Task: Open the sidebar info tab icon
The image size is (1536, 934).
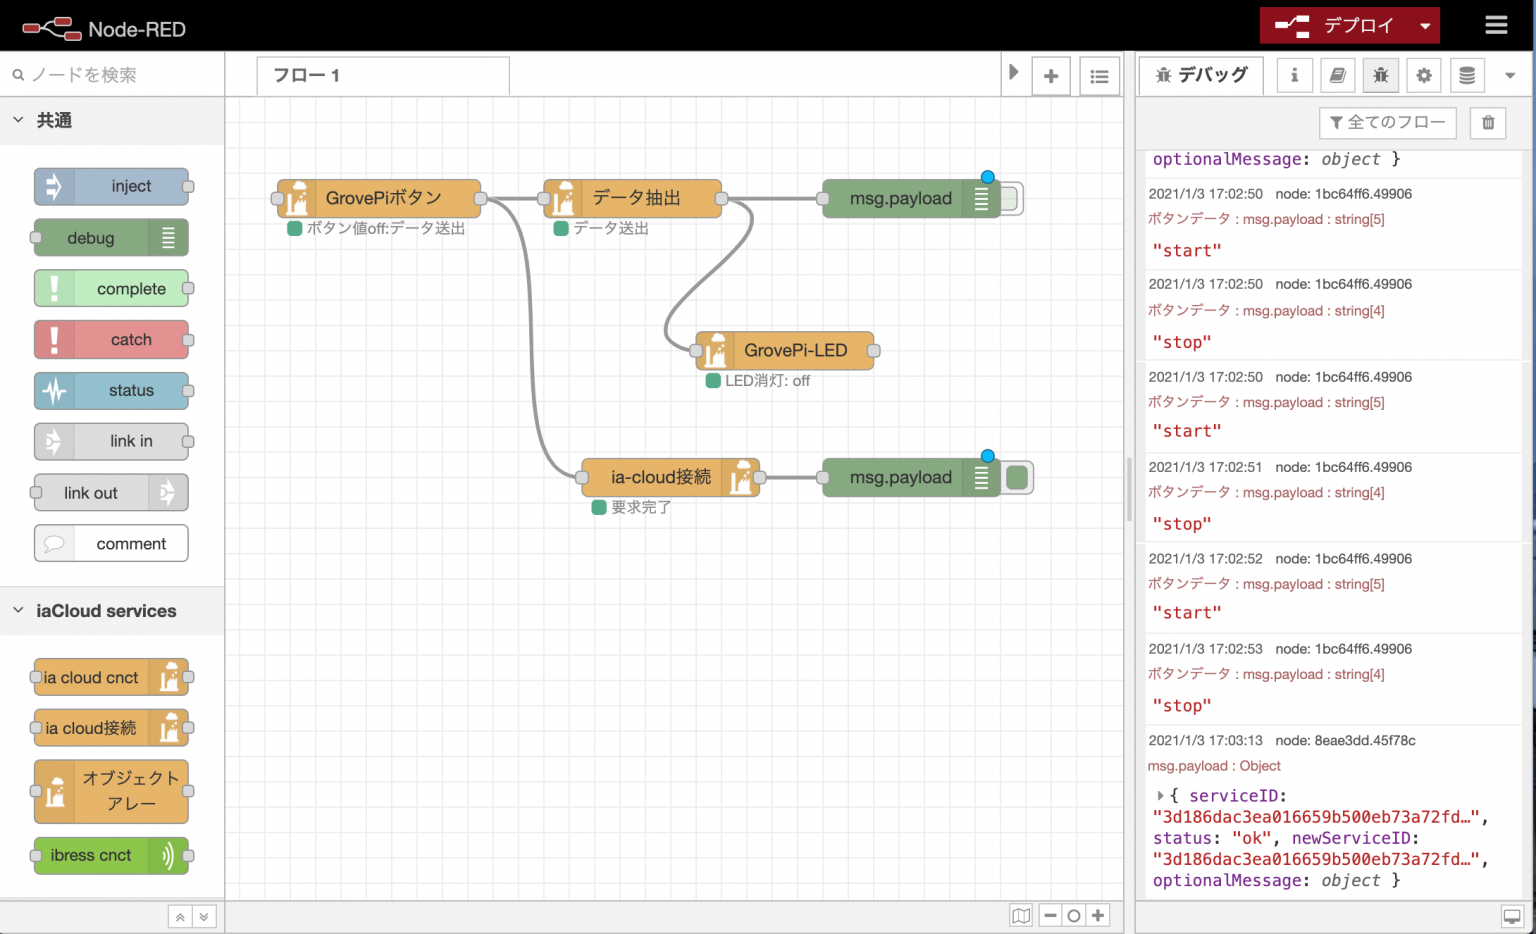Action: [x=1294, y=75]
